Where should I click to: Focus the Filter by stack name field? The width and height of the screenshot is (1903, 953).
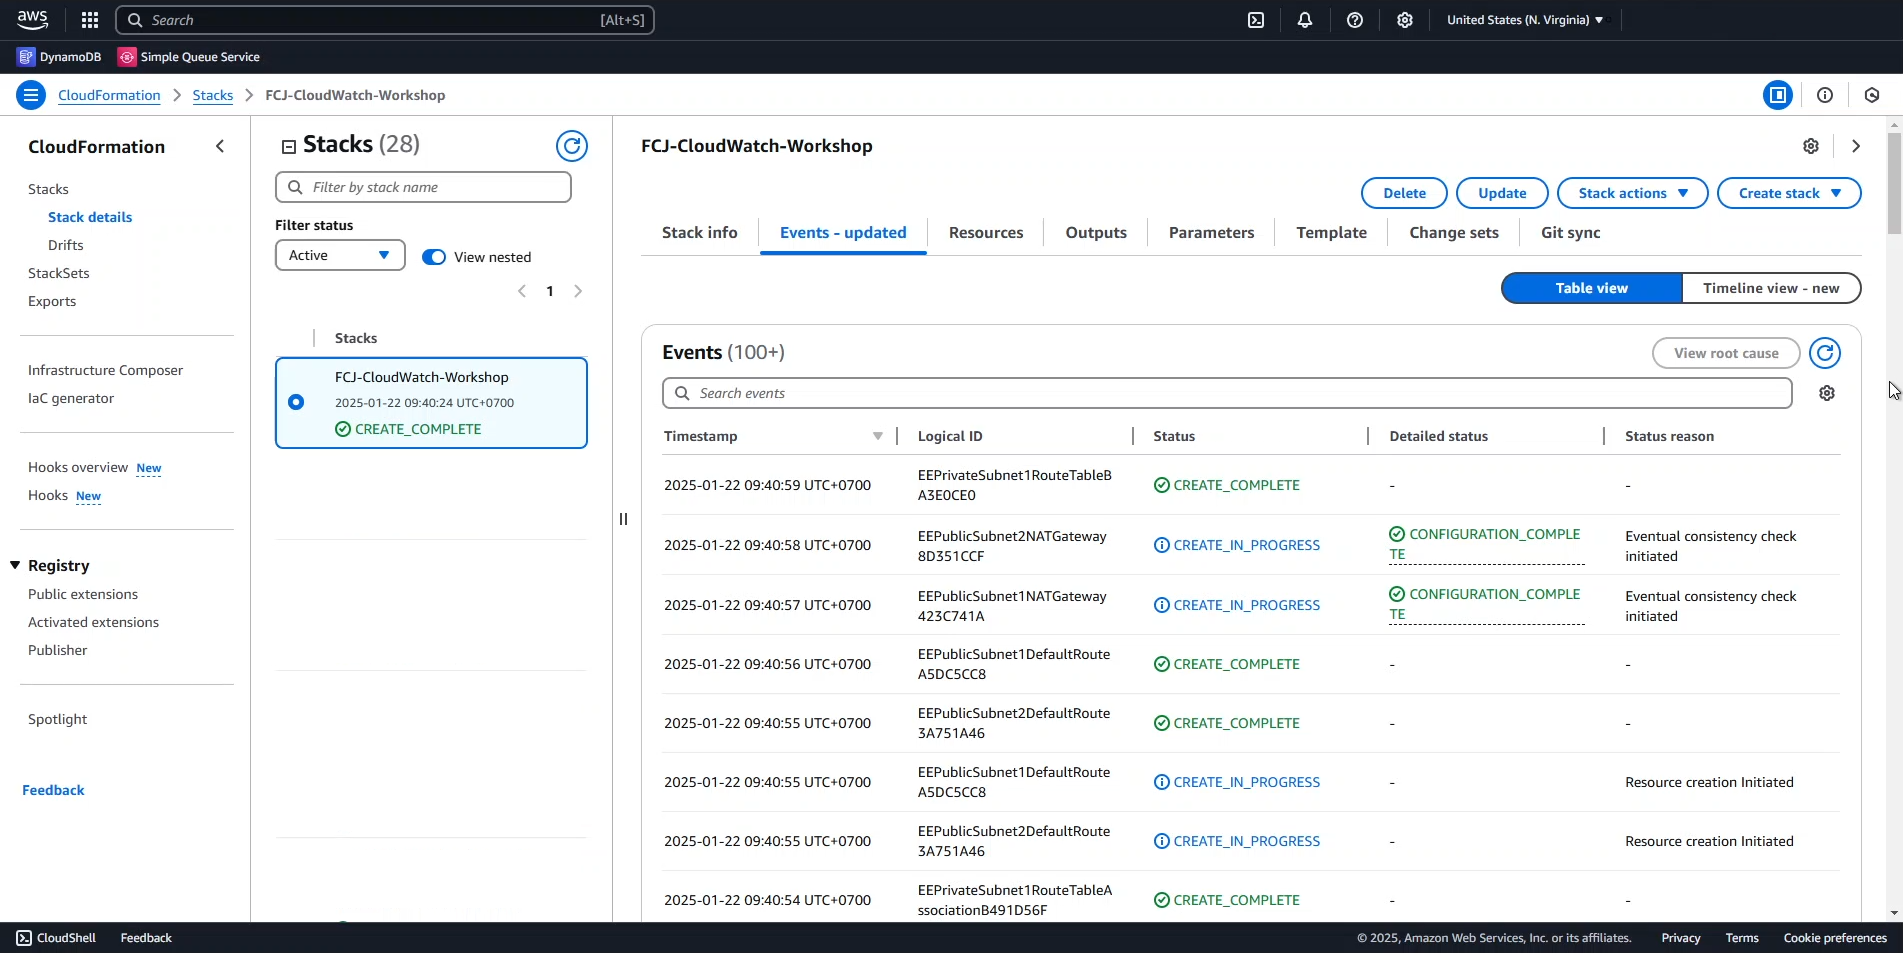point(423,187)
